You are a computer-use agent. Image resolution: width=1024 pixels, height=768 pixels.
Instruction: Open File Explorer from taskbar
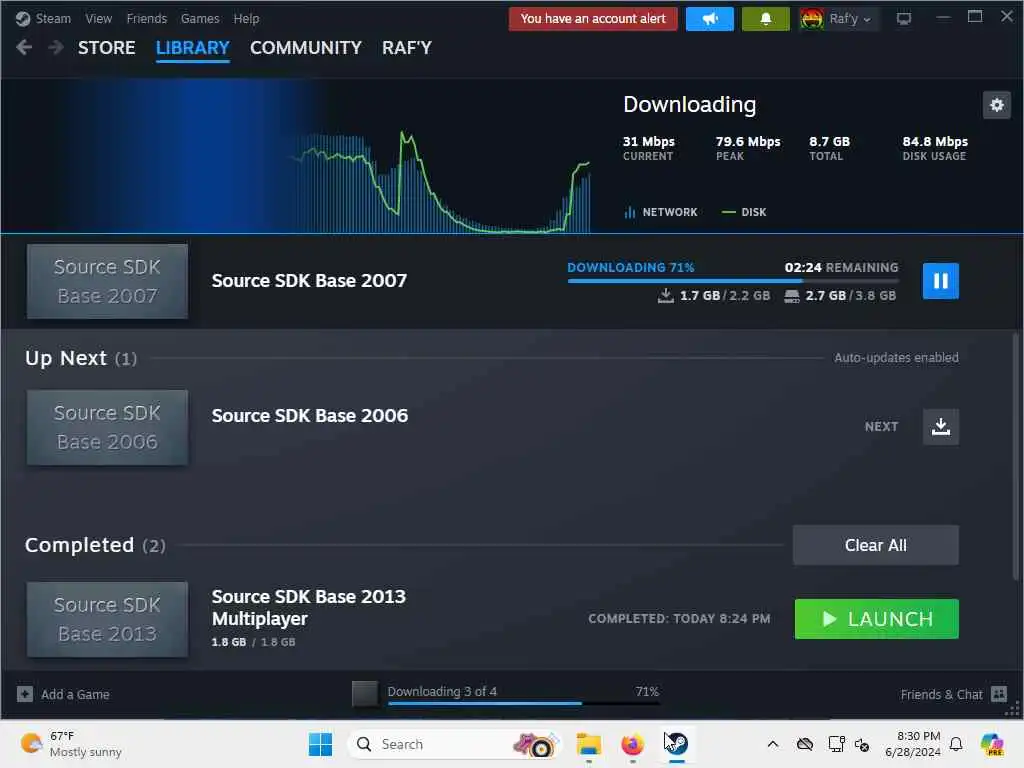click(x=588, y=744)
